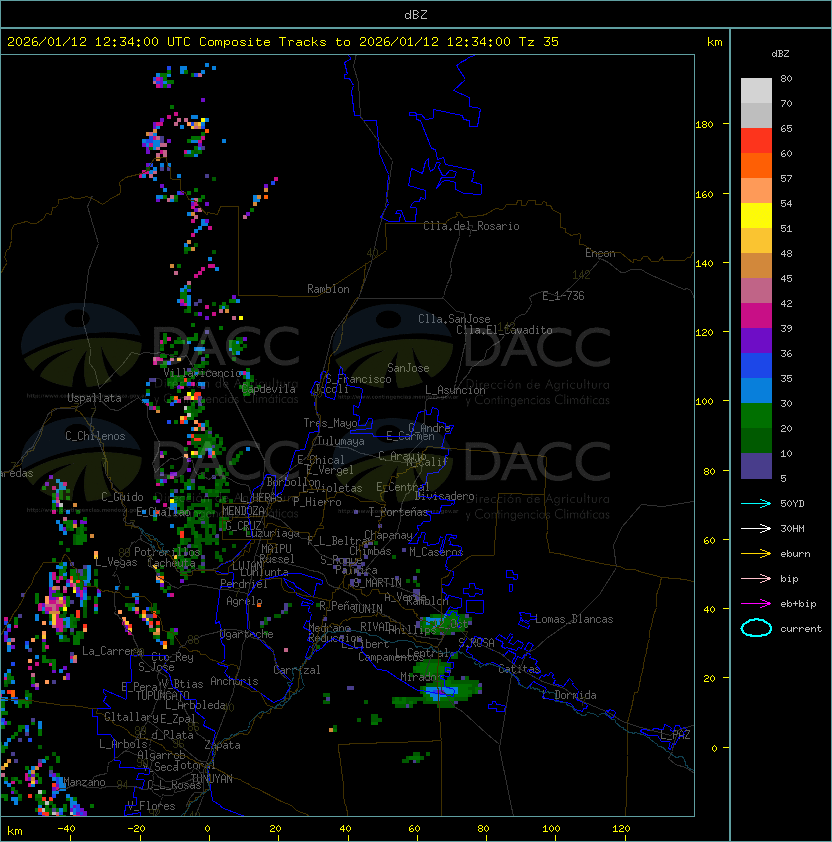Click the blue radar echo near Mirador
Viewport: 832px width, 842px height.
442,691
